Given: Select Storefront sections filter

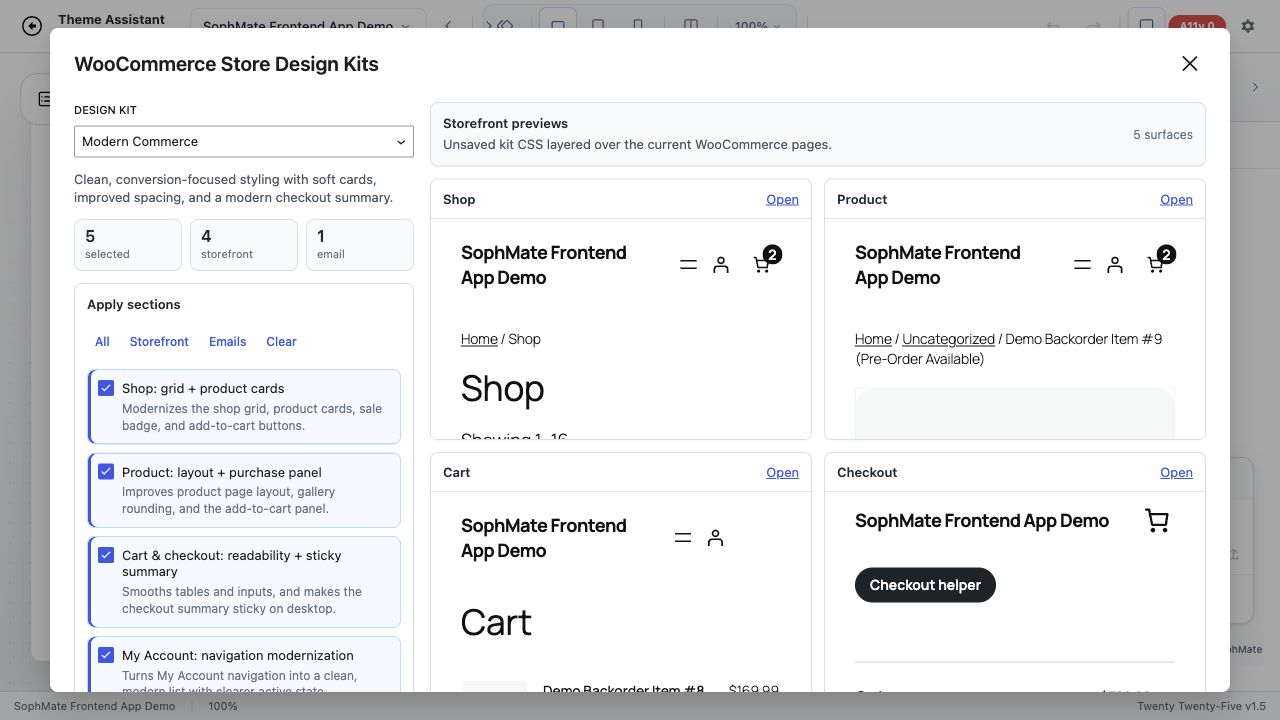Looking at the screenshot, I should pyautogui.click(x=159, y=342).
